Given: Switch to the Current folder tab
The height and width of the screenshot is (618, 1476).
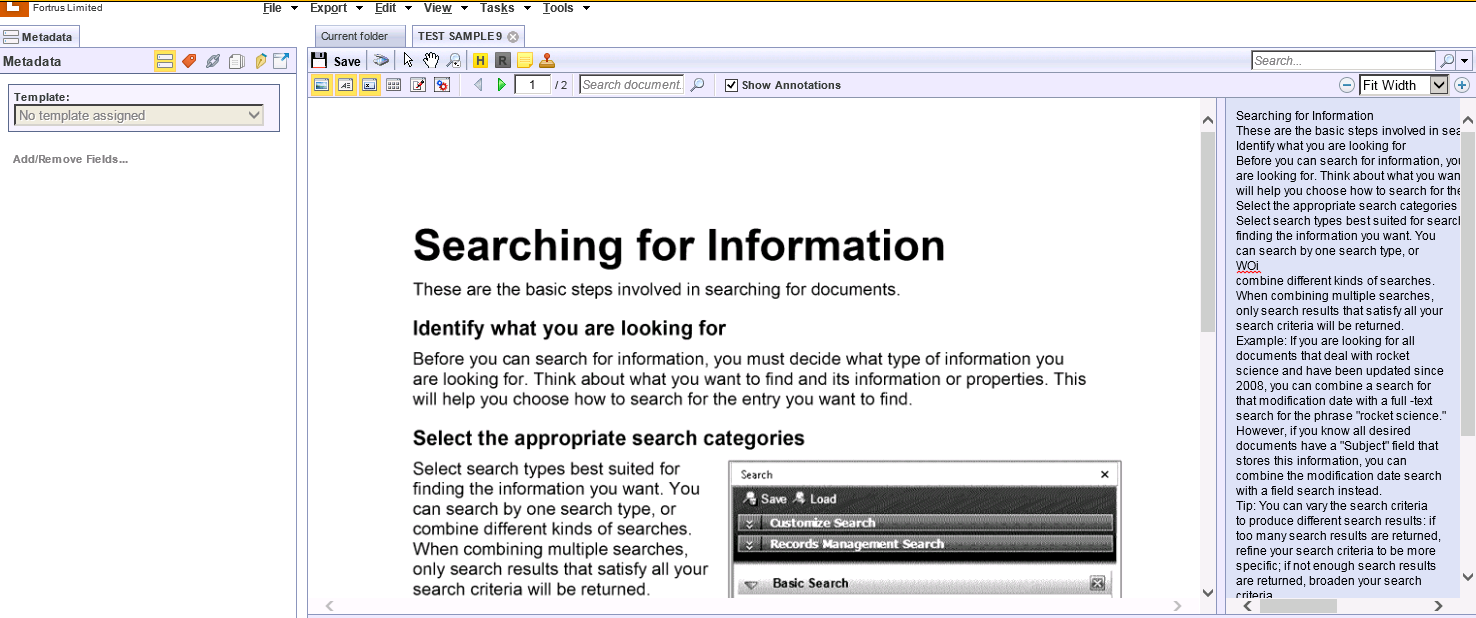Looking at the screenshot, I should click(354, 36).
